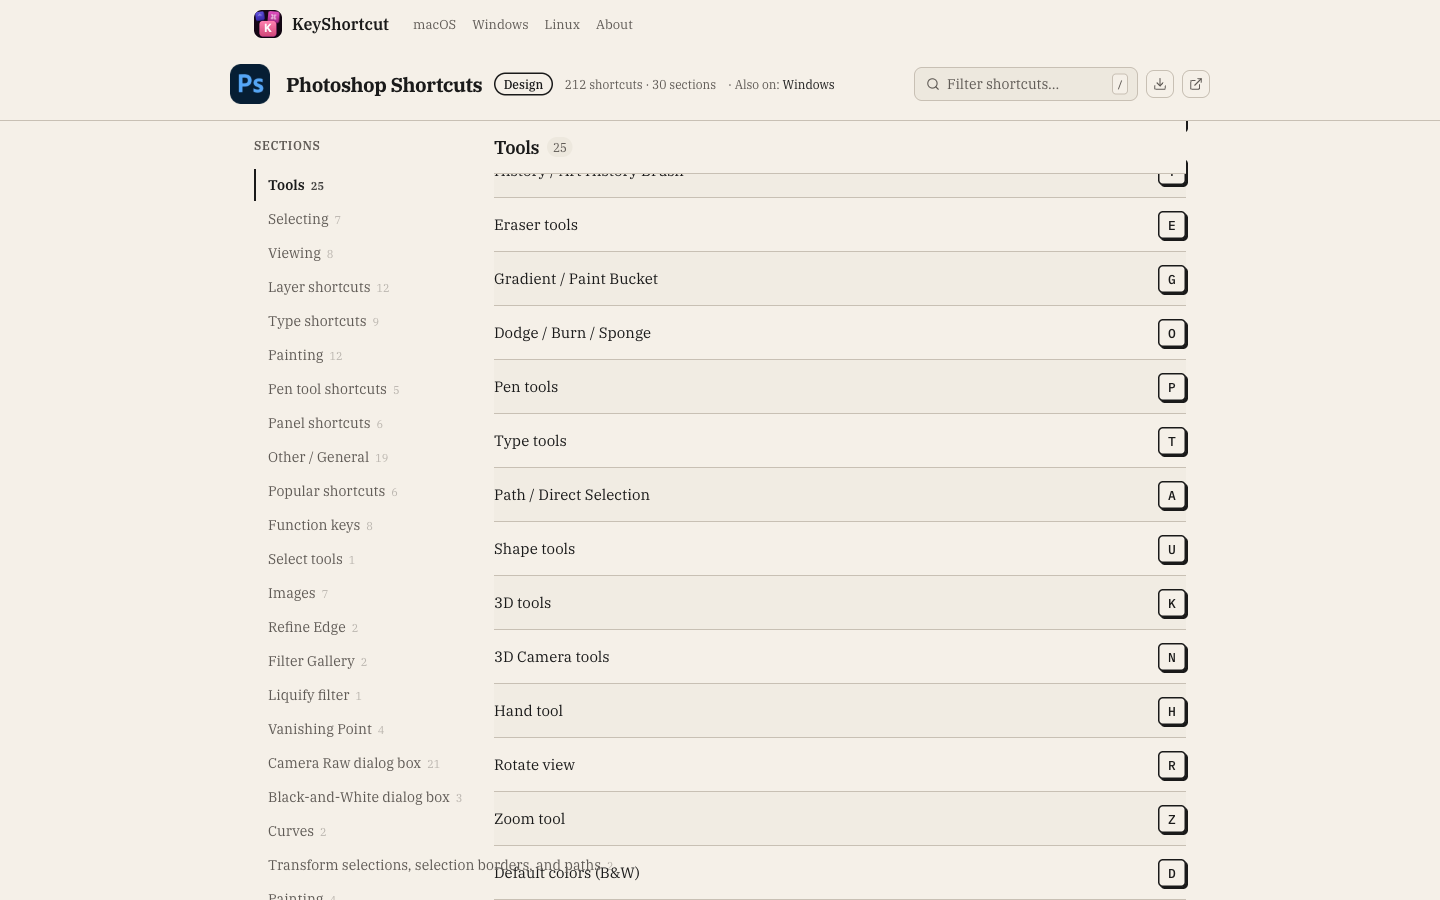Click the G key for Gradient / Paint Bucket
Viewport: 1440px width, 900px height.
click(1172, 279)
